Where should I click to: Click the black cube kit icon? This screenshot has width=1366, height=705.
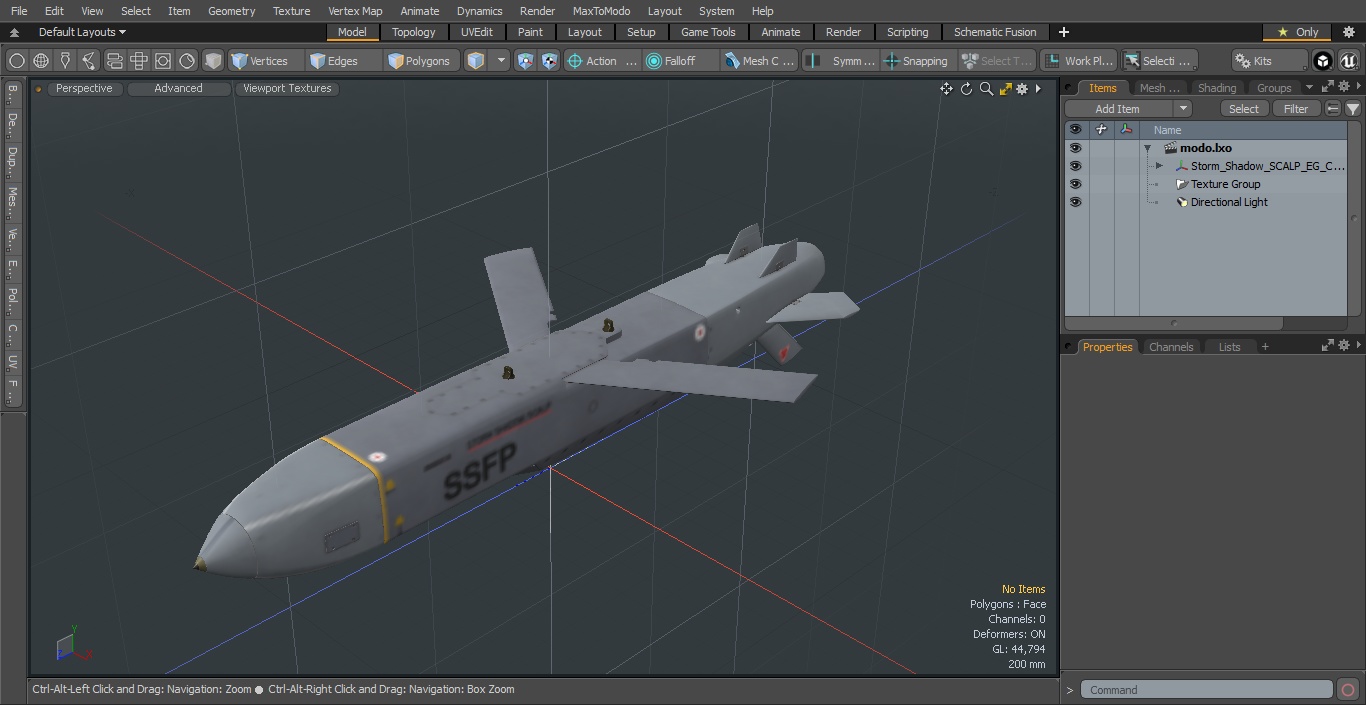tap(1323, 61)
